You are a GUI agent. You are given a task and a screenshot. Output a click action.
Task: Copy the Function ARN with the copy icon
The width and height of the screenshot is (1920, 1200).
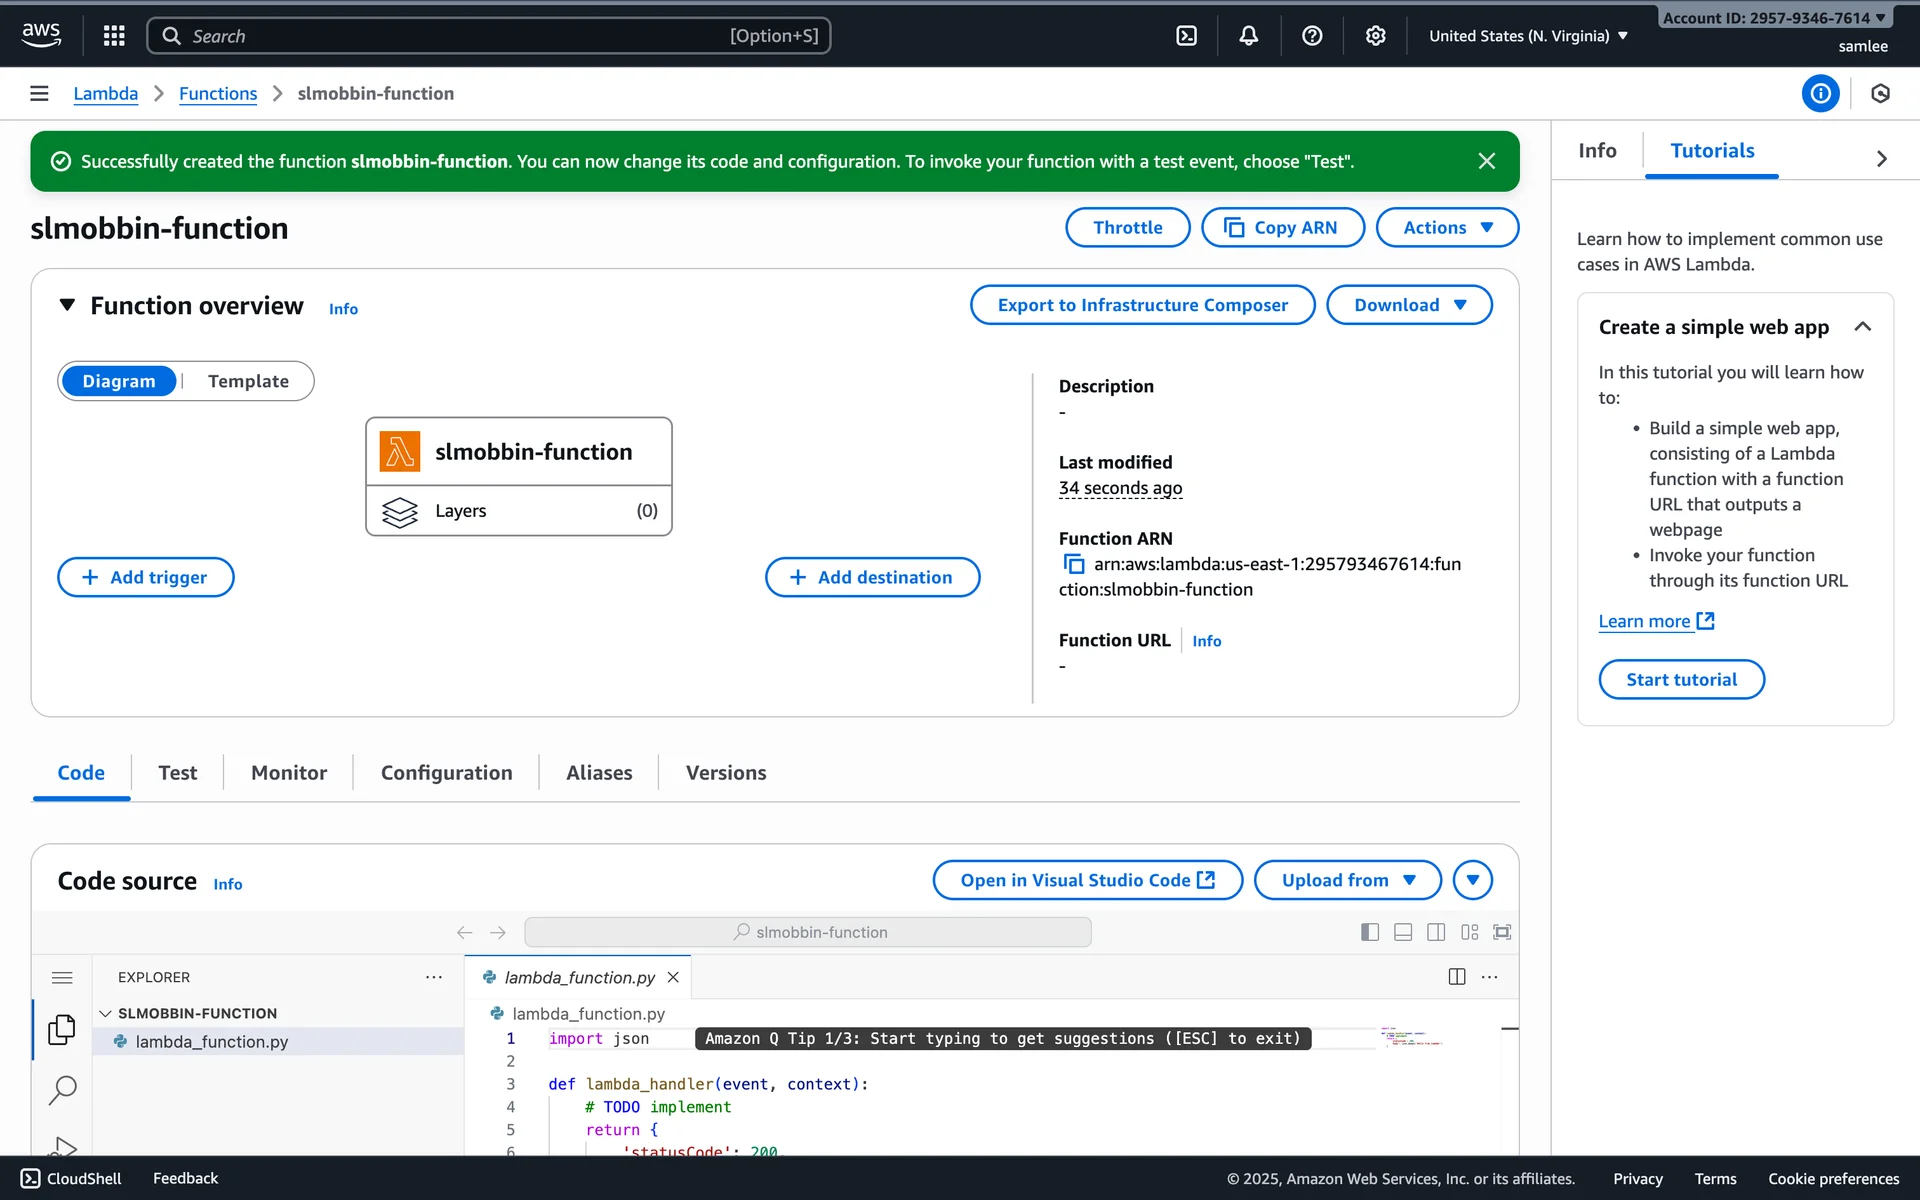(x=1073, y=564)
